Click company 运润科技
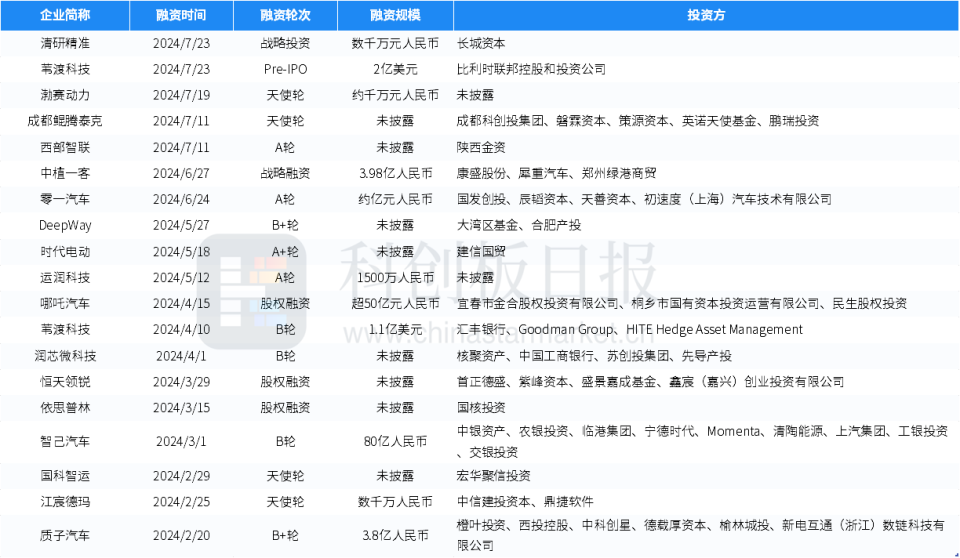The image size is (960, 558). pos(65,277)
